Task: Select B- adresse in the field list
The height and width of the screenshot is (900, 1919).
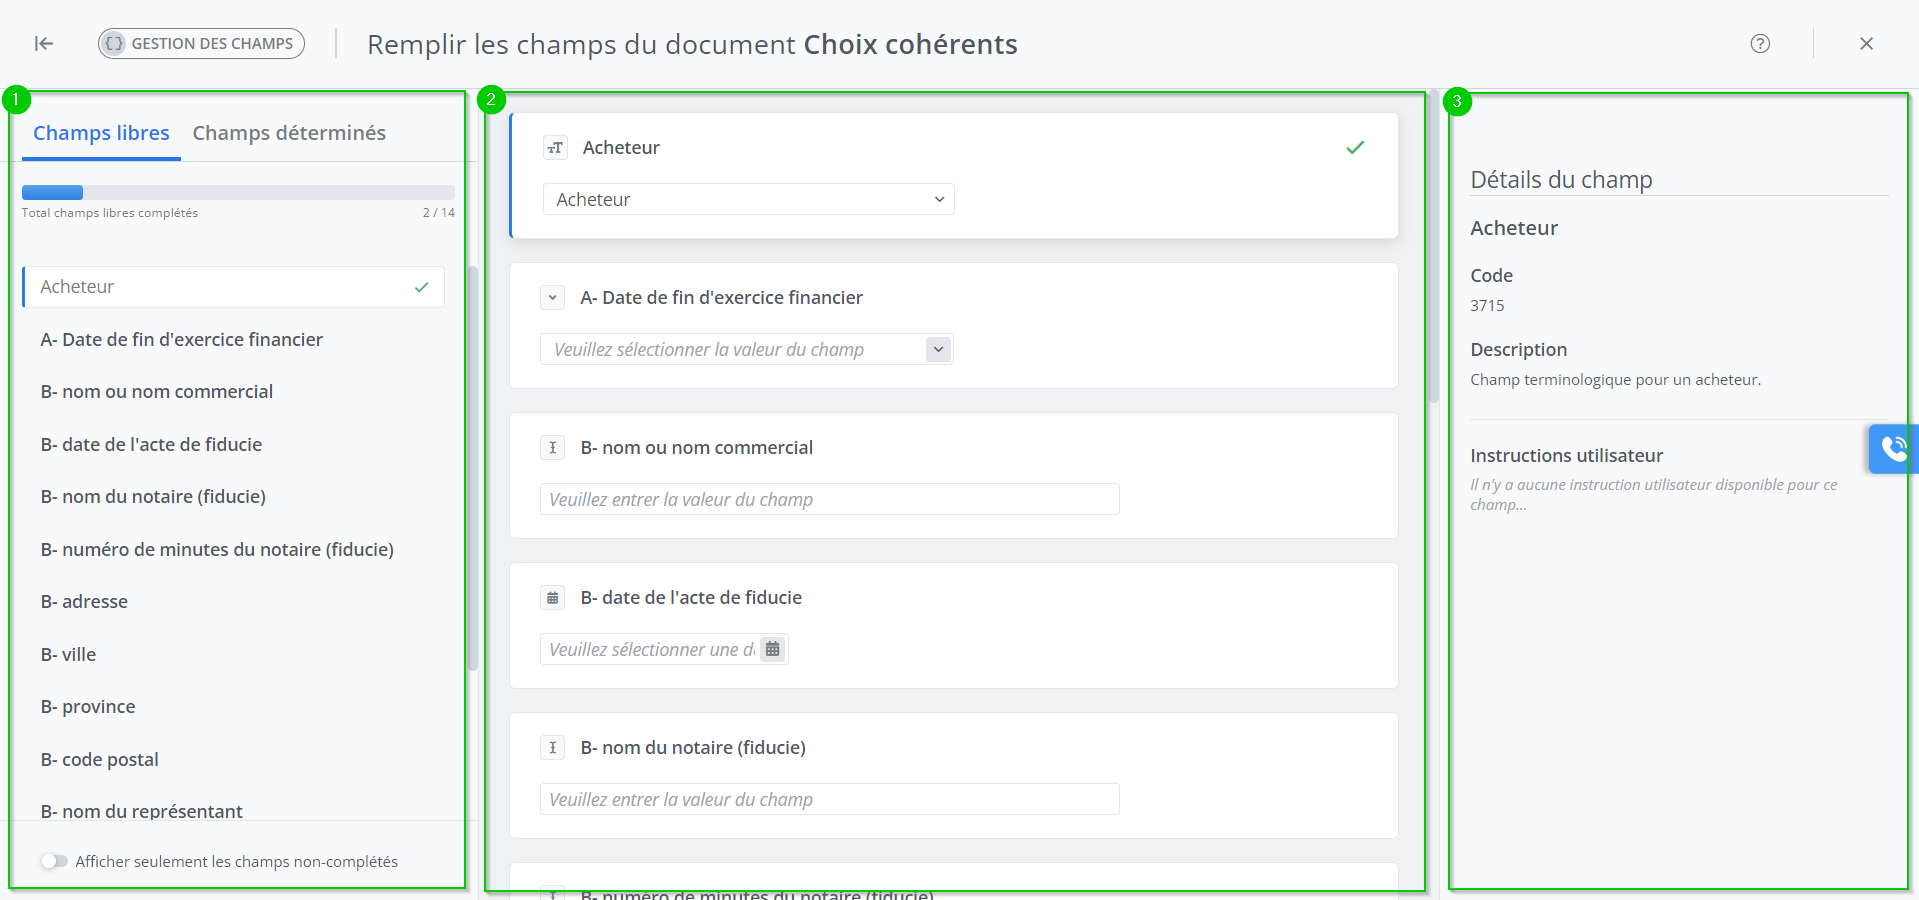Action: point(84,601)
